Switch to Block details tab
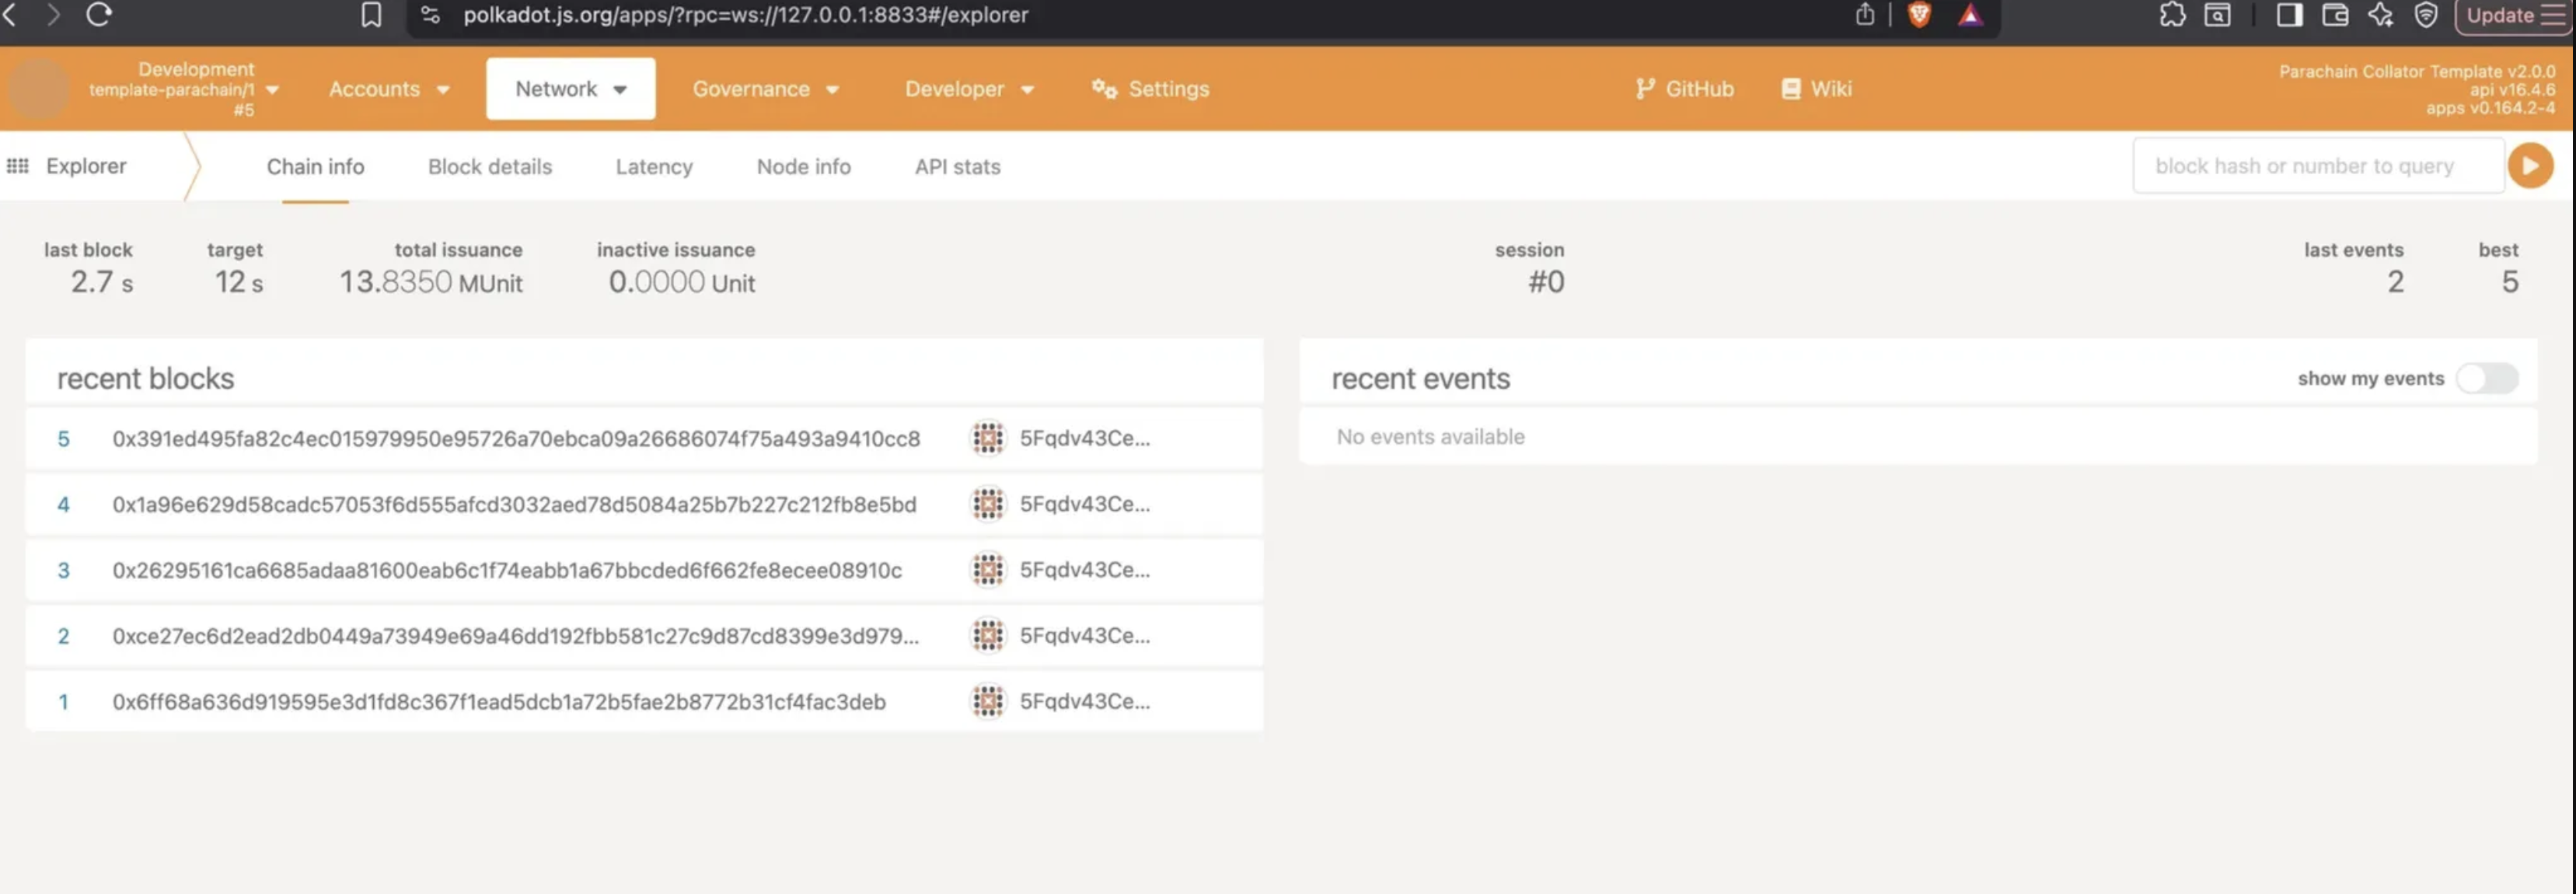 pyautogui.click(x=490, y=167)
